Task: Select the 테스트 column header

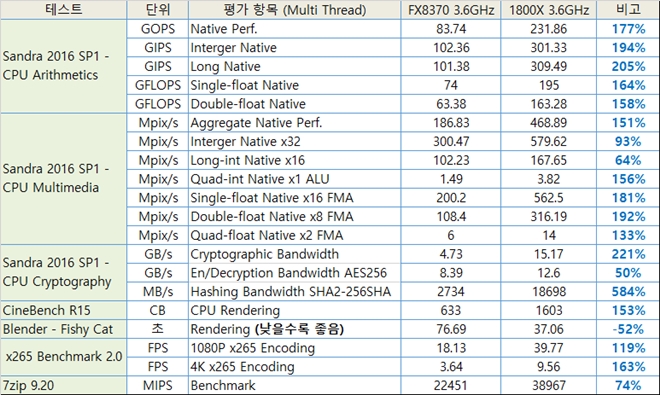Action: (64, 9)
